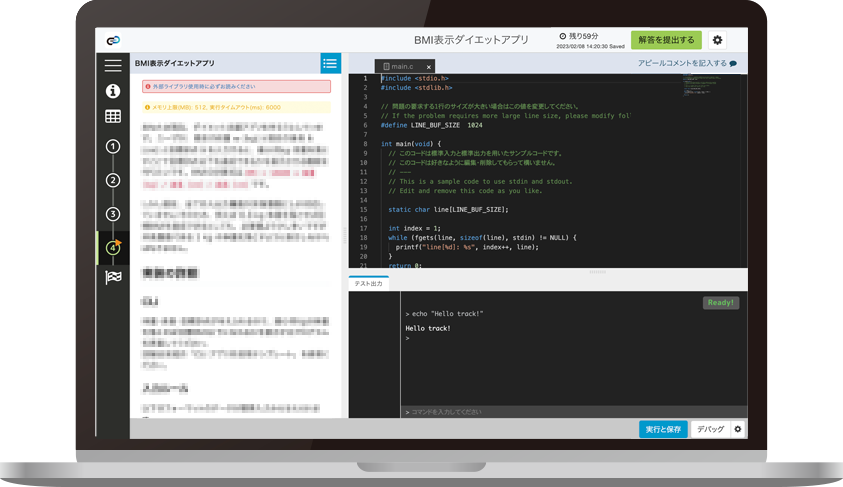
Task: Select the active challenge step 4
Action: 113,247
